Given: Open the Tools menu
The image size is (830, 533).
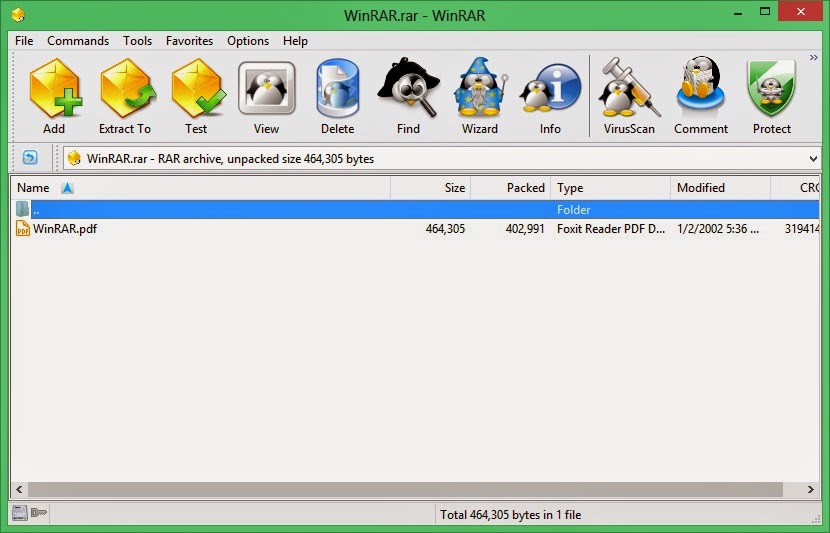Looking at the screenshot, I should pos(138,41).
